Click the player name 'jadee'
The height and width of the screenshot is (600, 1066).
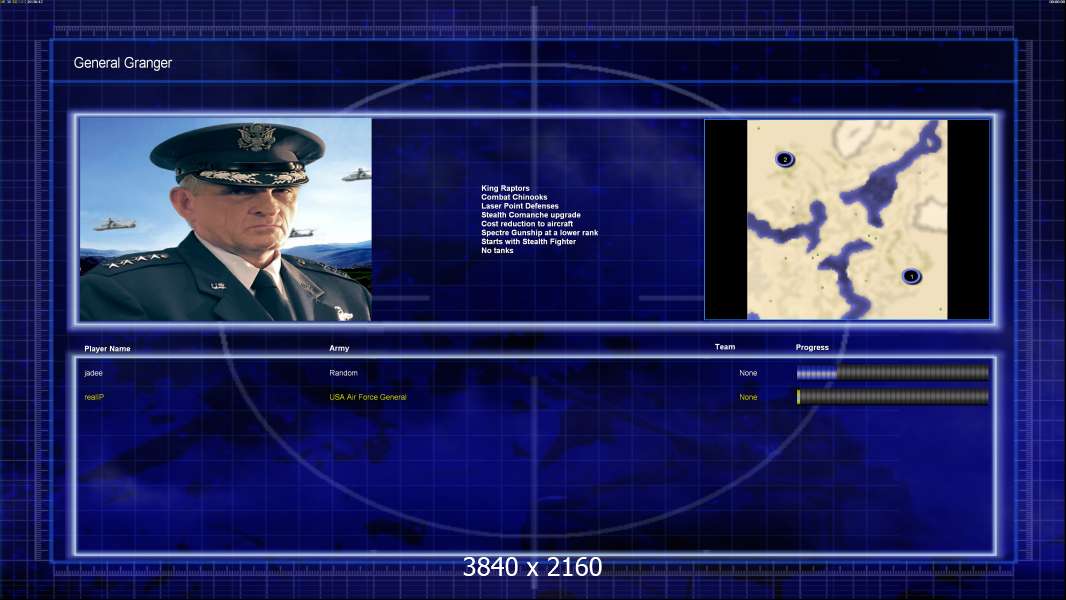[x=93, y=373]
